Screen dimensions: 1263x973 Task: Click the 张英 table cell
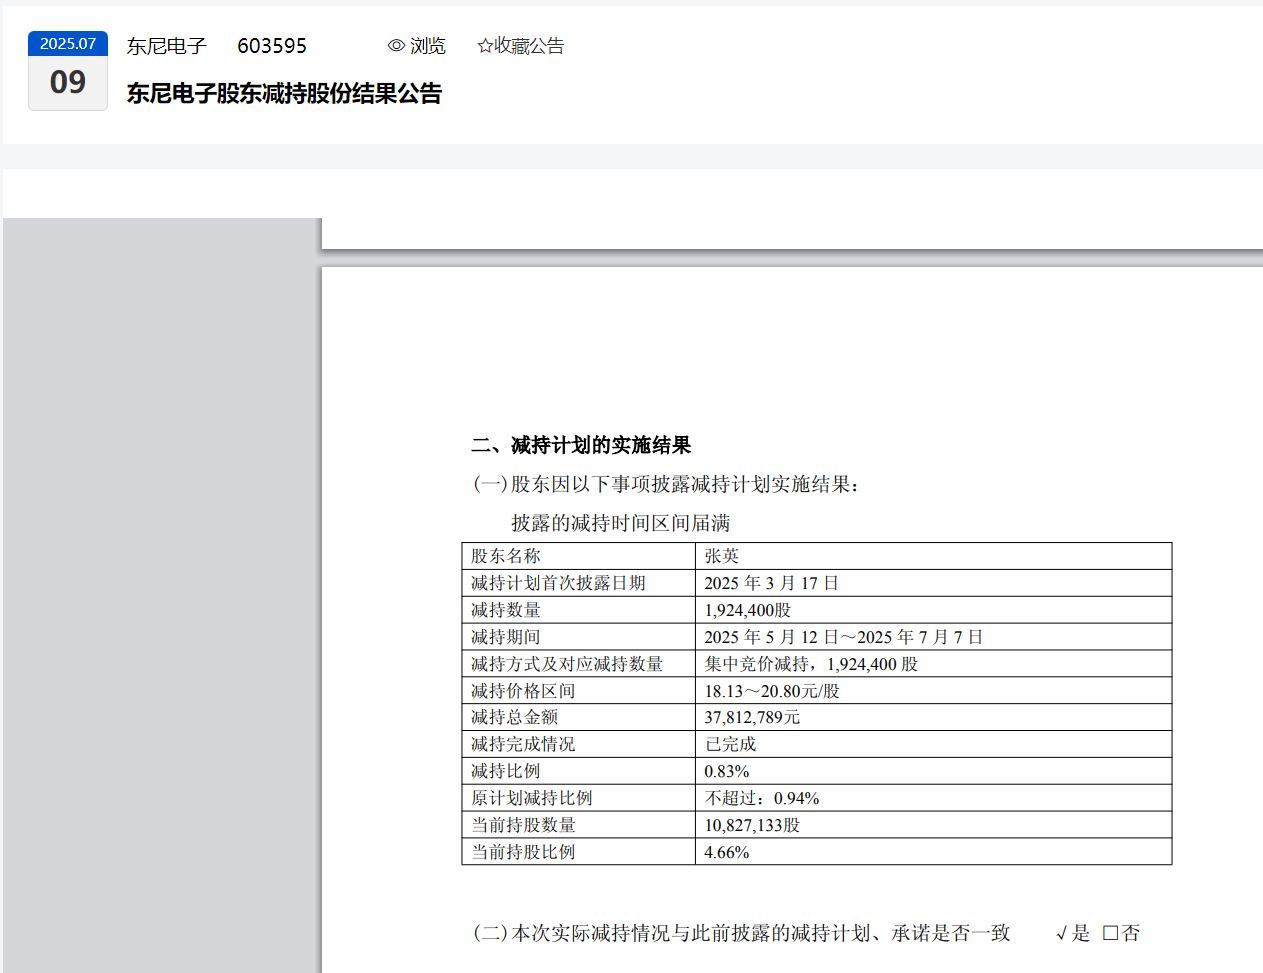tap(933, 556)
